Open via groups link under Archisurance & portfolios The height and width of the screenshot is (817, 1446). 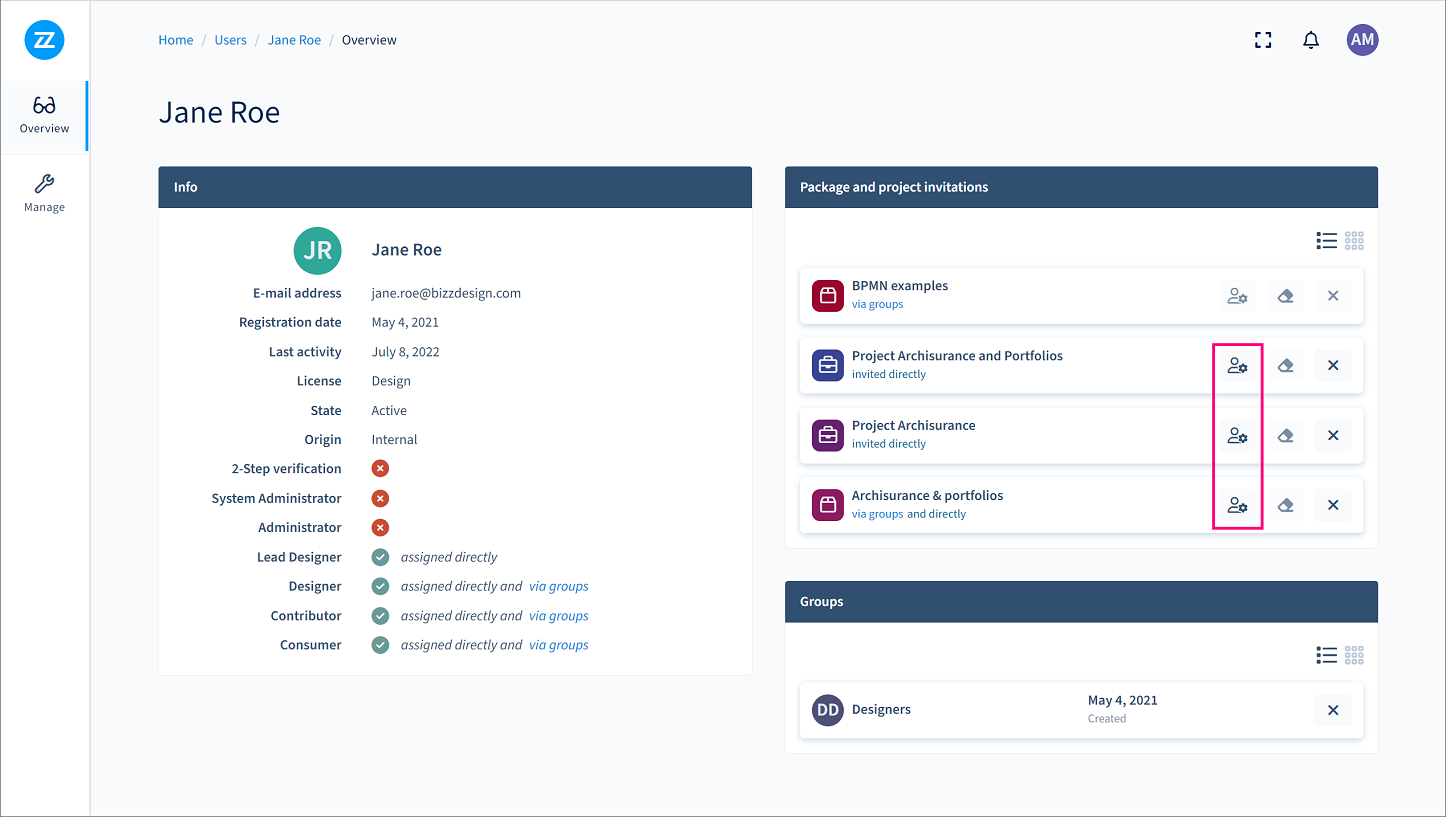click(x=877, y=514)
